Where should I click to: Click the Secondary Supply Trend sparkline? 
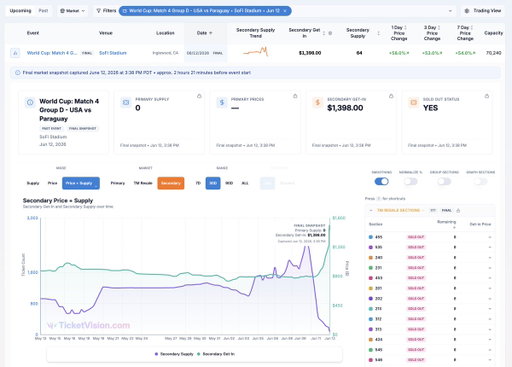pyautogui.click(x=256, y=52)
